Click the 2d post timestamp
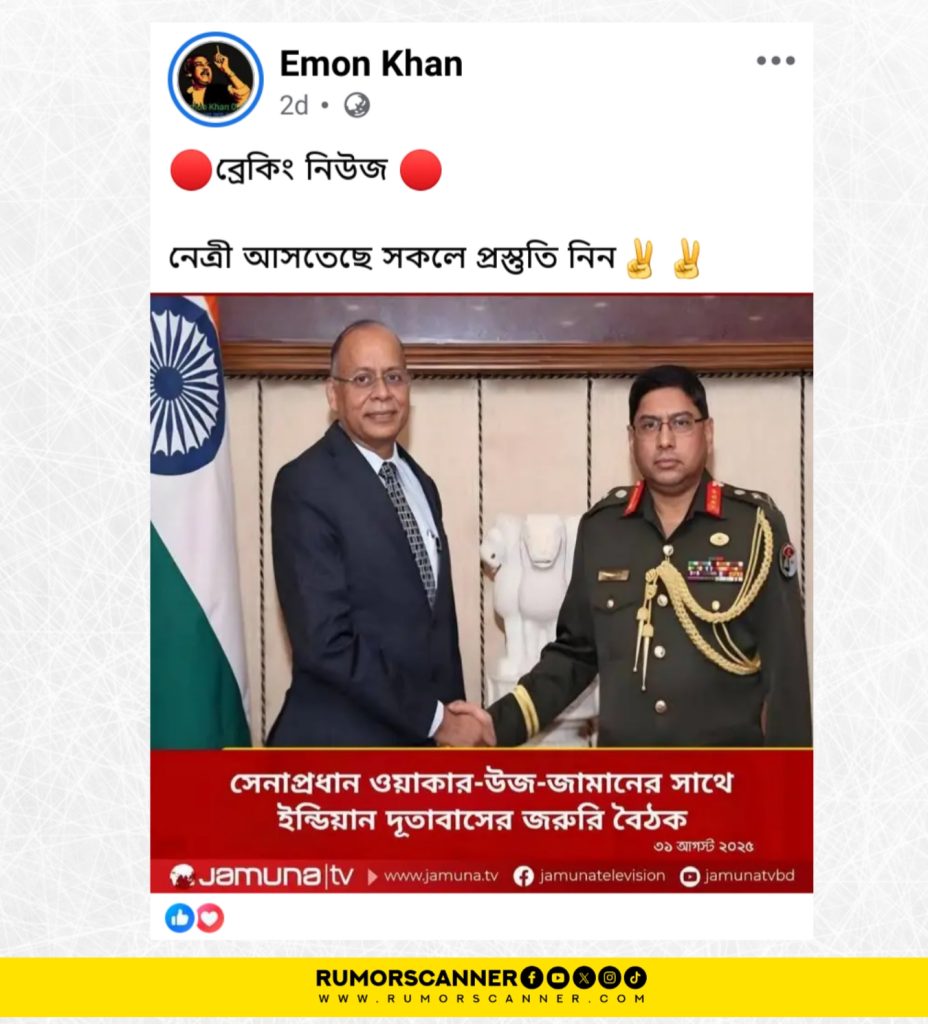Screen dimensions: 928x1024 pyautogui.click(x=294, y=105)
